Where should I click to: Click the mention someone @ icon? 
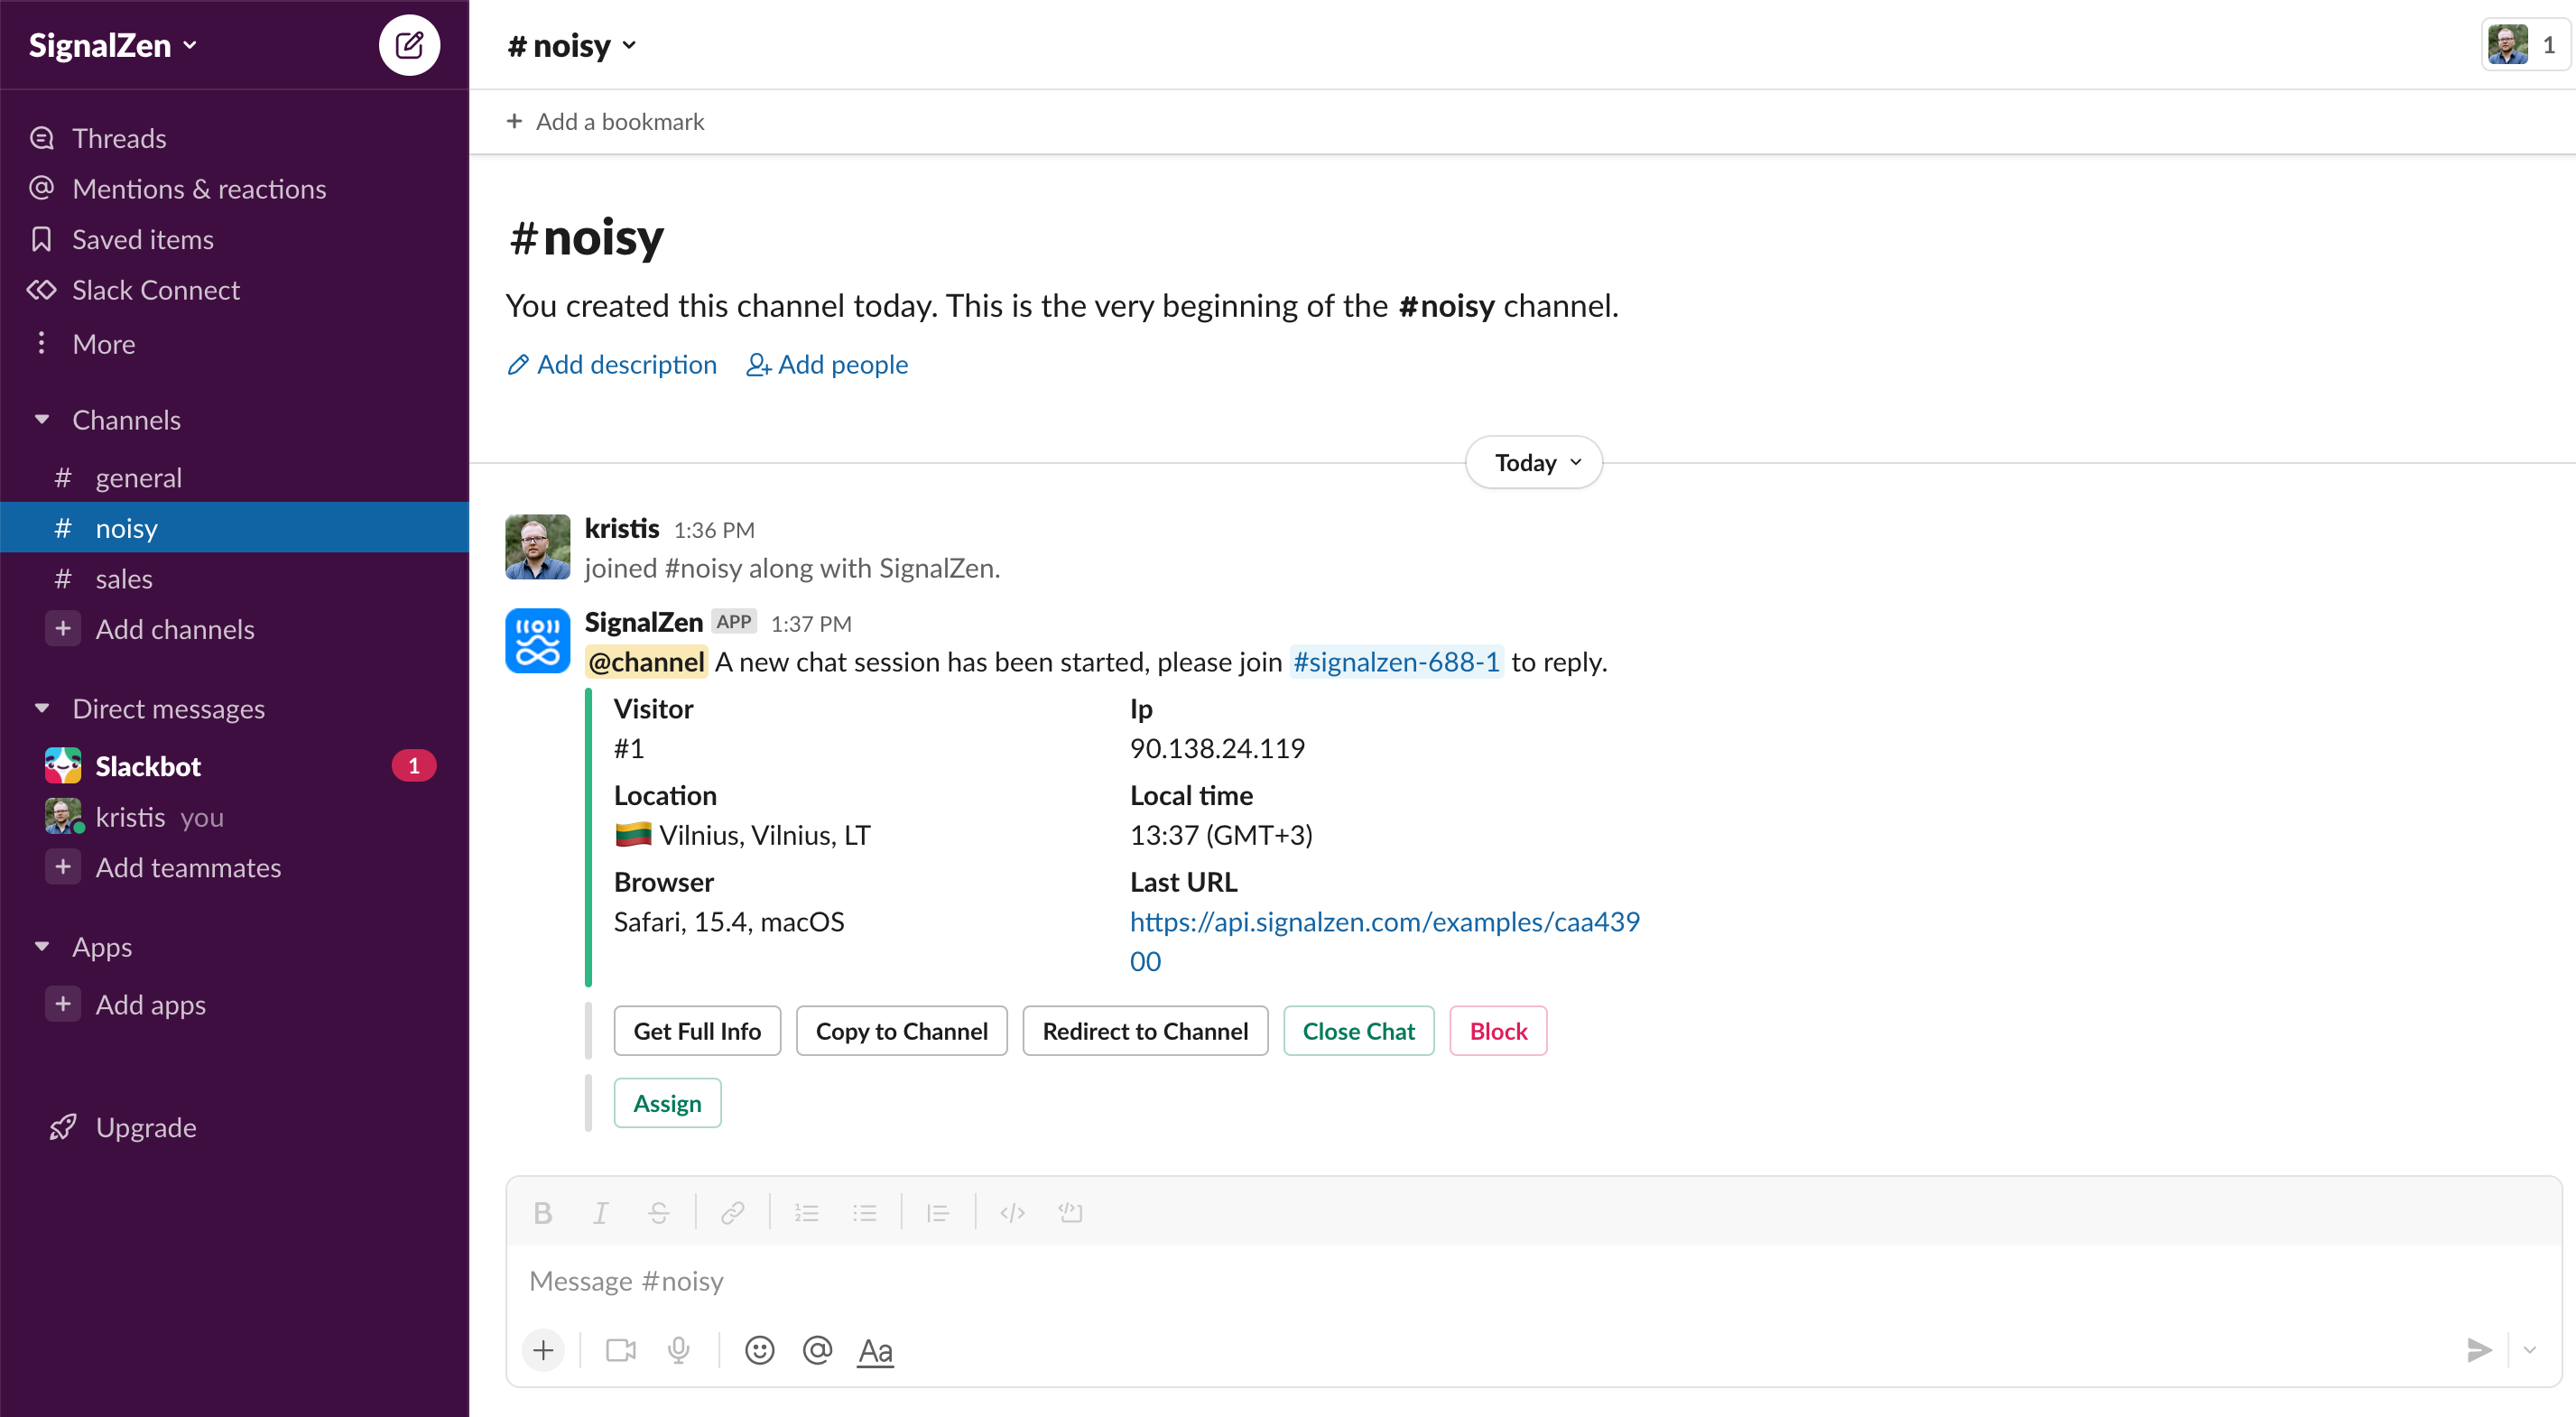click(818, 1351)
